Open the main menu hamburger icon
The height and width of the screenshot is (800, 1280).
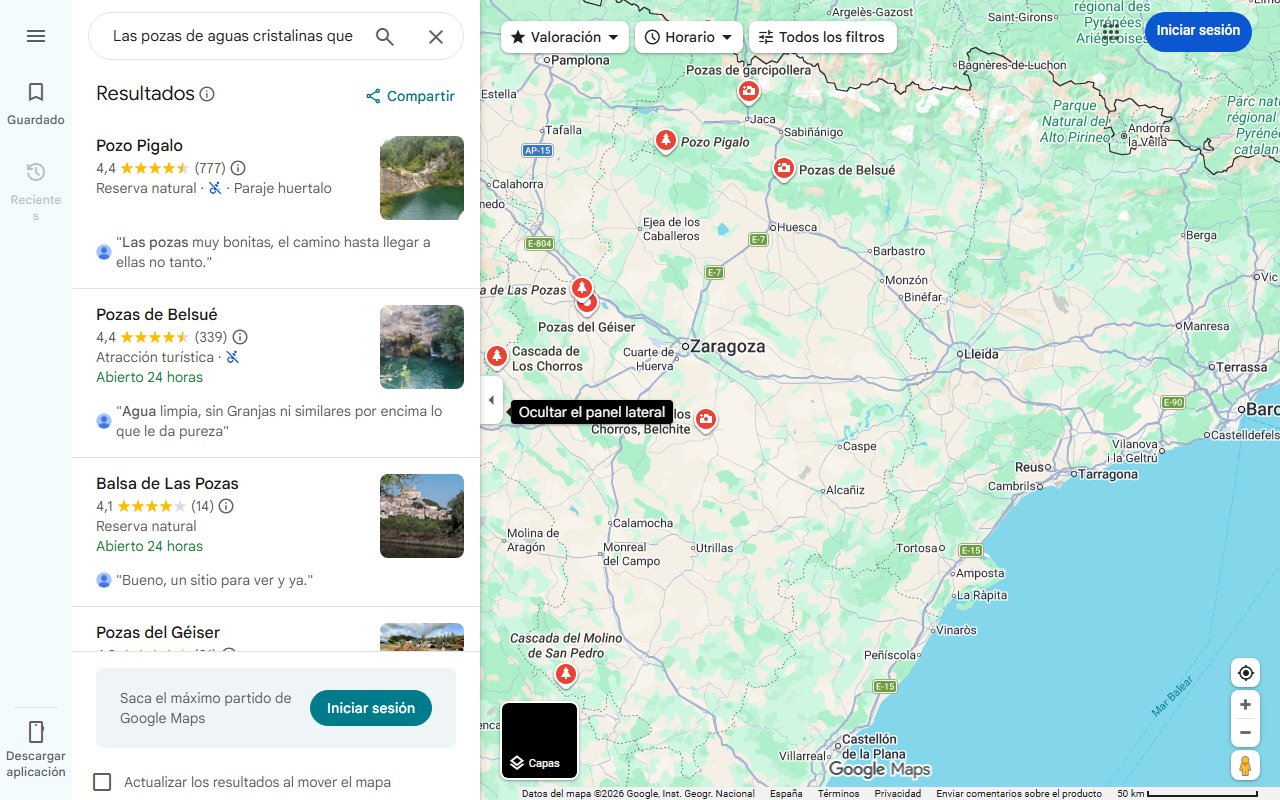click(36, 36)
